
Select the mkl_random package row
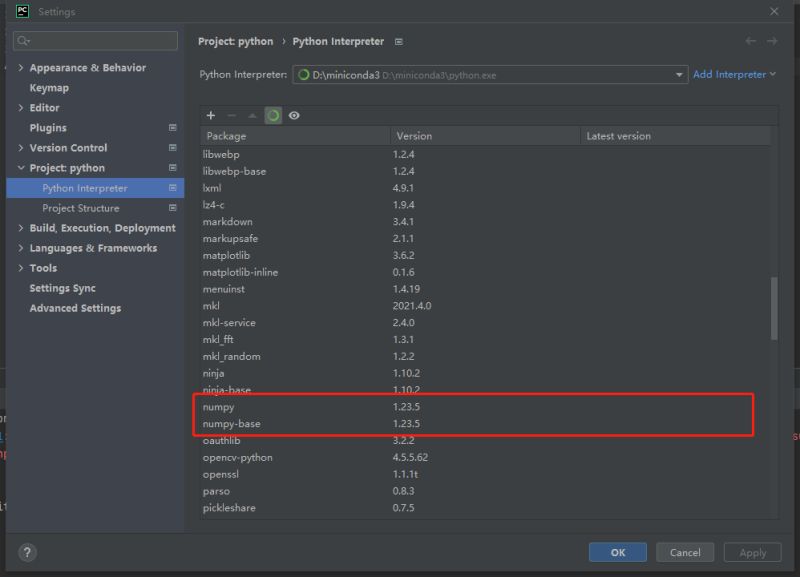tap(485, 356)
